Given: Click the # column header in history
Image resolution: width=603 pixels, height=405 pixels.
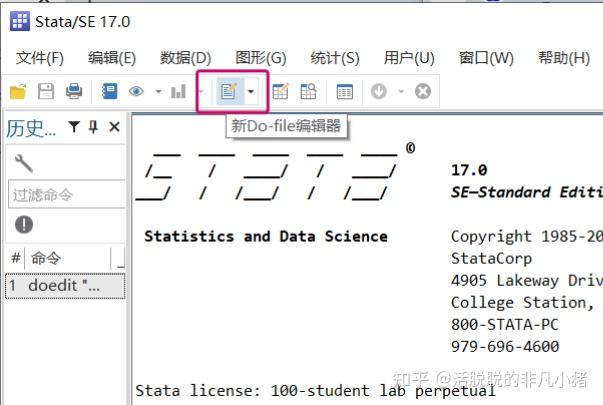Looking at the screenshot, I should [15, 258].
